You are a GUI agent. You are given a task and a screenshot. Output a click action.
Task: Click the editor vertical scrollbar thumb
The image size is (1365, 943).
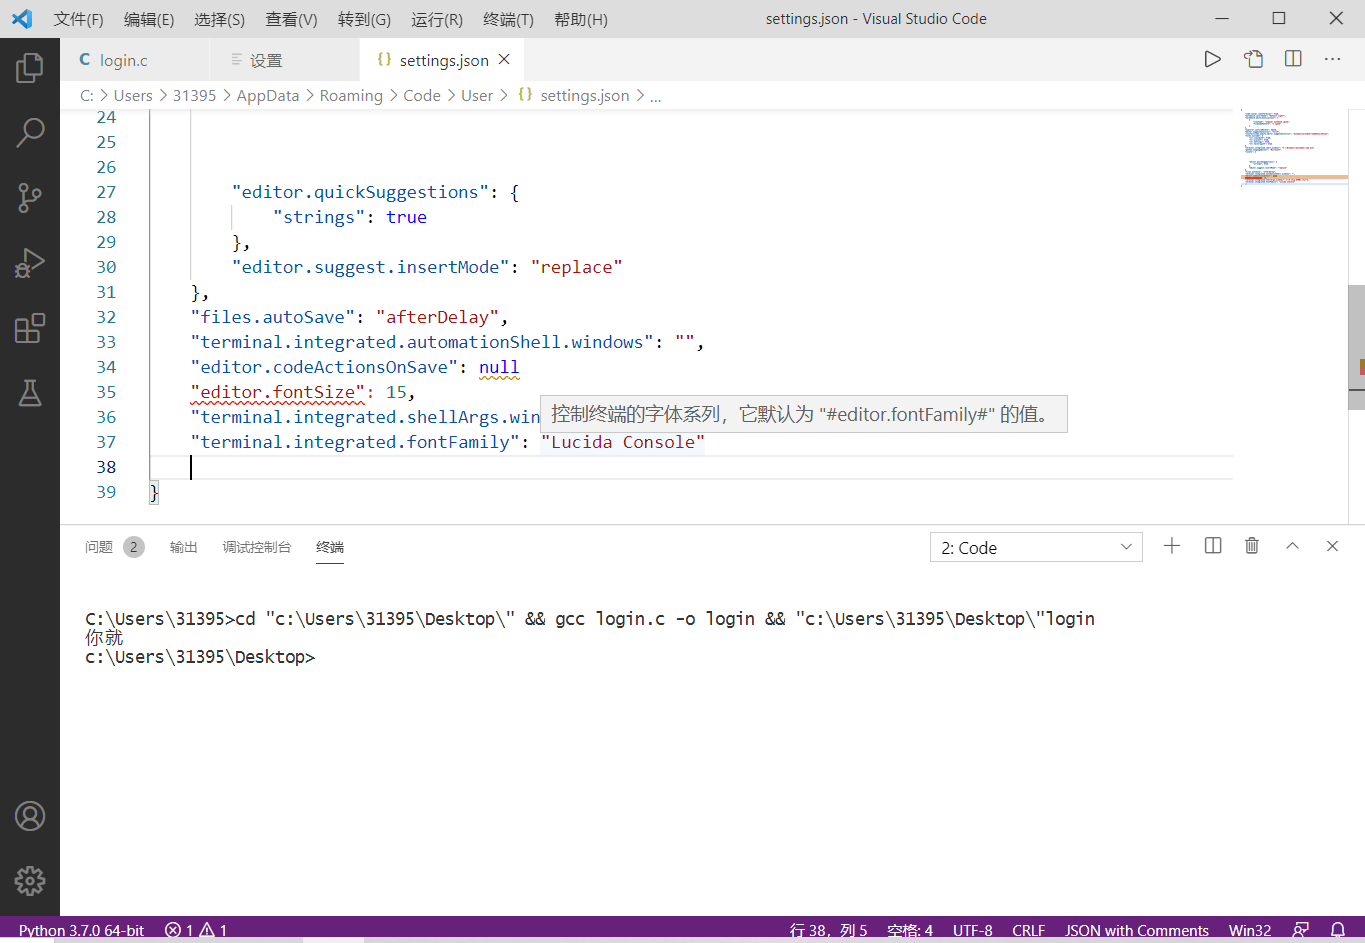[1356, 347]
